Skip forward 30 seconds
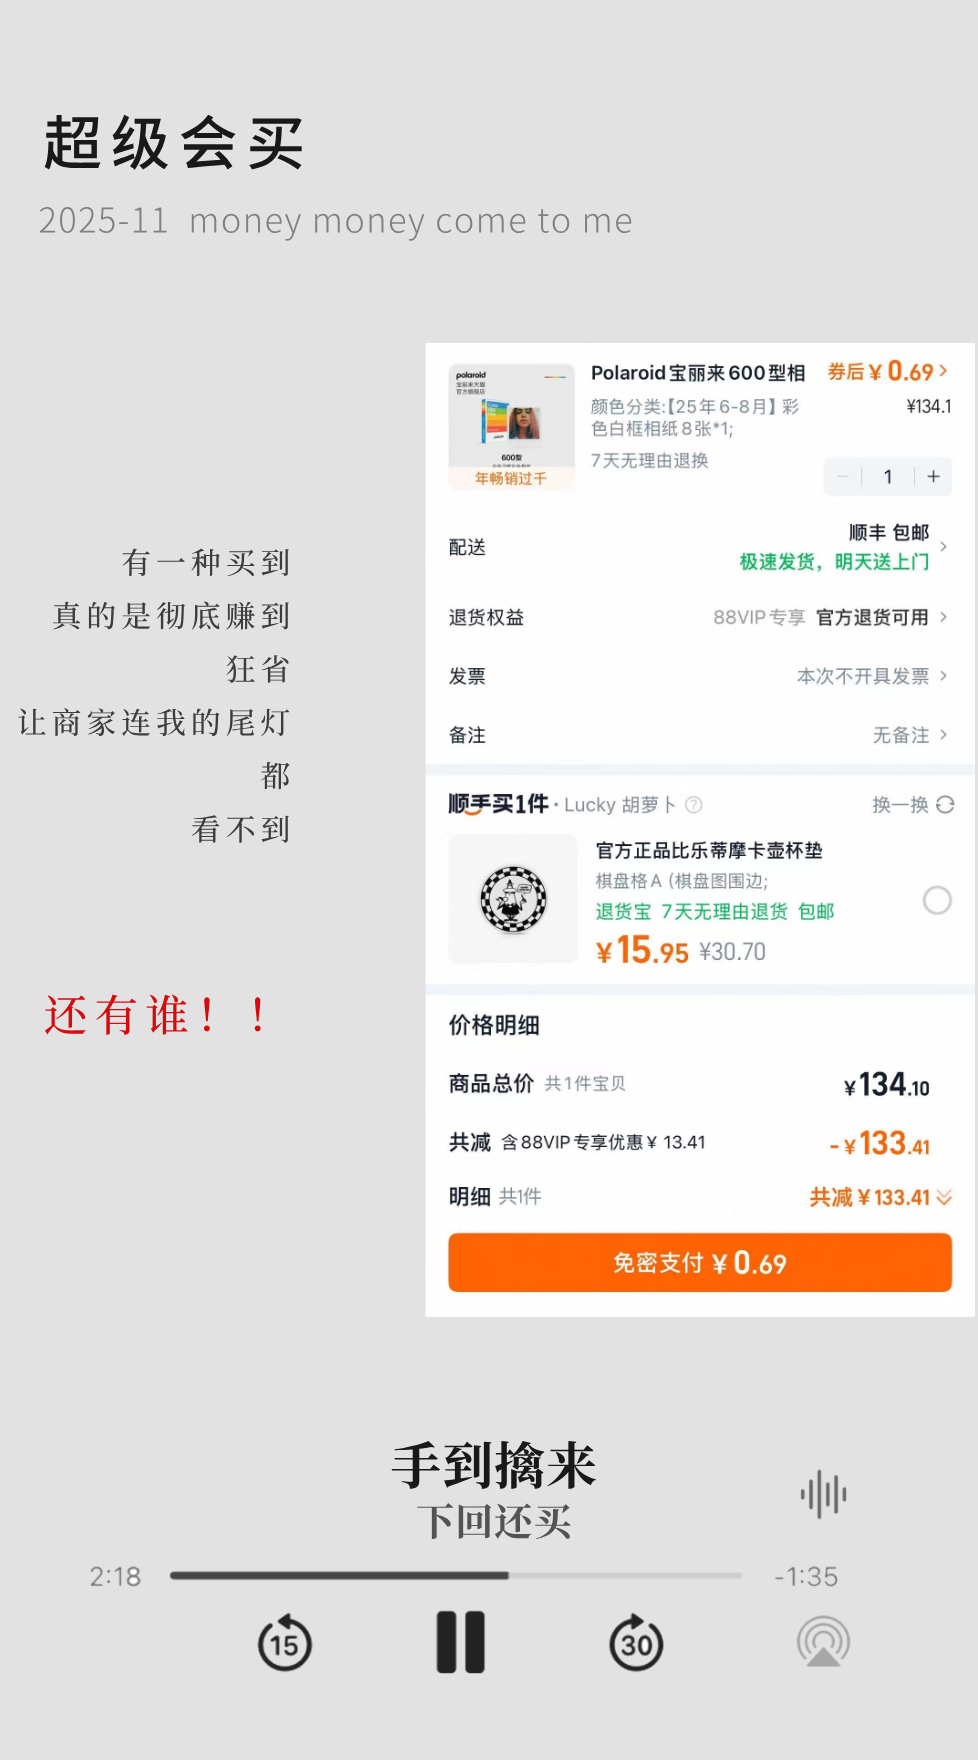The height and width of the screenshot is (1763, 978). point(636,1644)
